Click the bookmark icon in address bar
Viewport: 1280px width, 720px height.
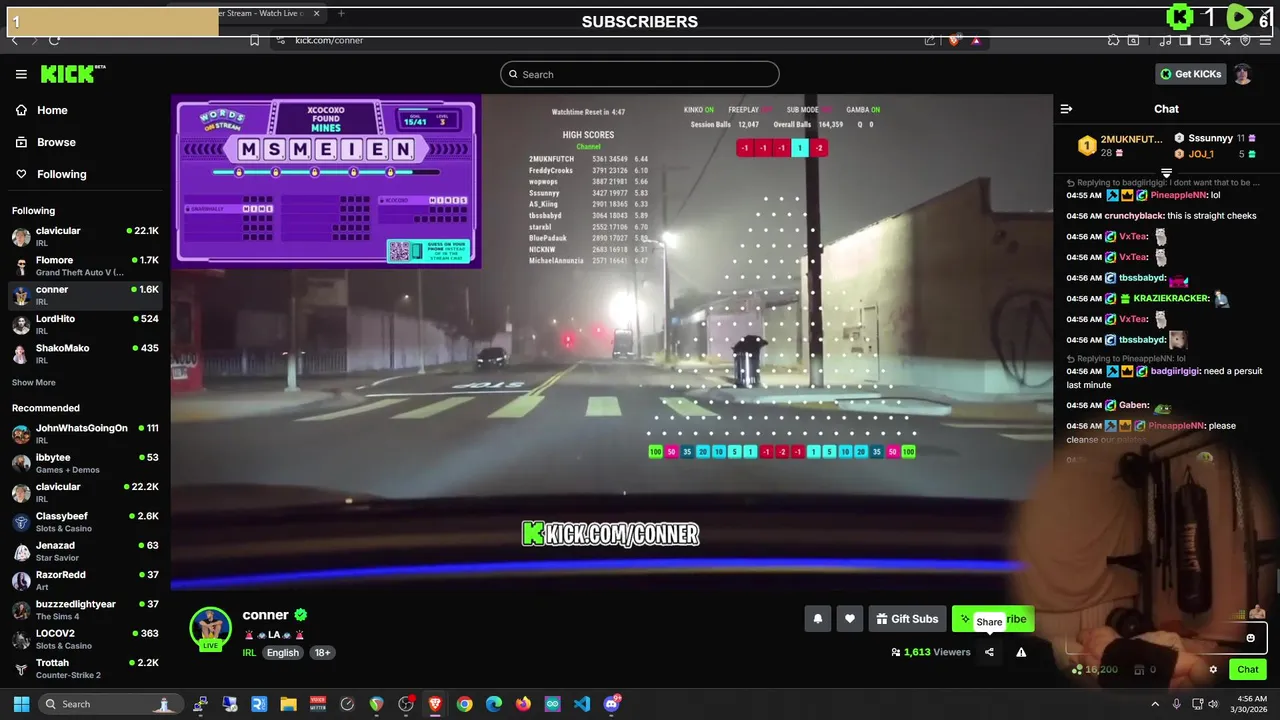click(254, 40)
